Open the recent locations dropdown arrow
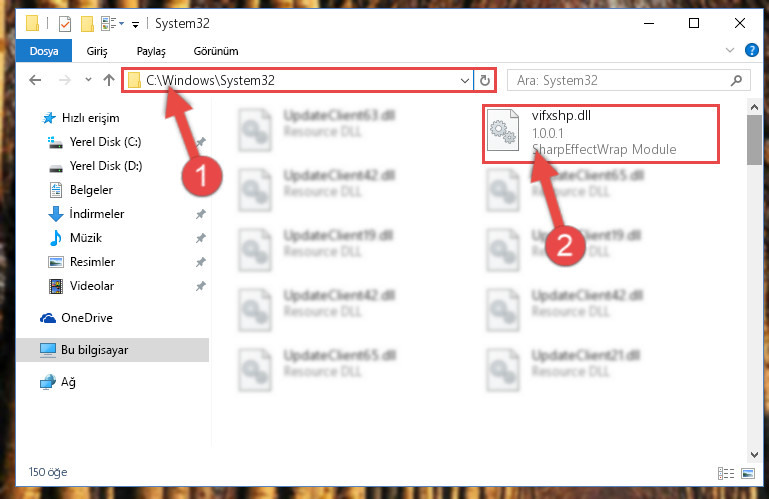Image resolution: width=769 pixels, height=499 pixels. [88, 79]
